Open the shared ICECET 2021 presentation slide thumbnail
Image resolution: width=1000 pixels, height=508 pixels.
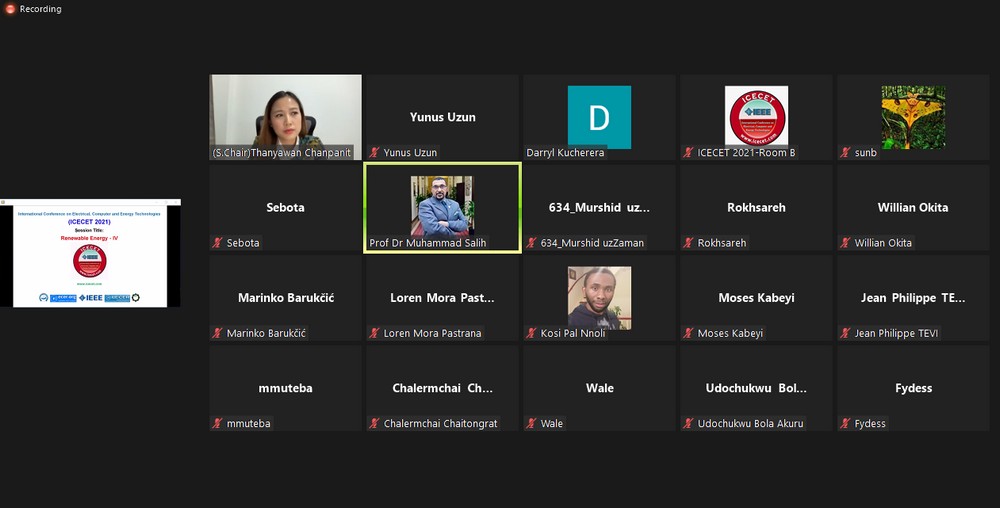[90, 254]
